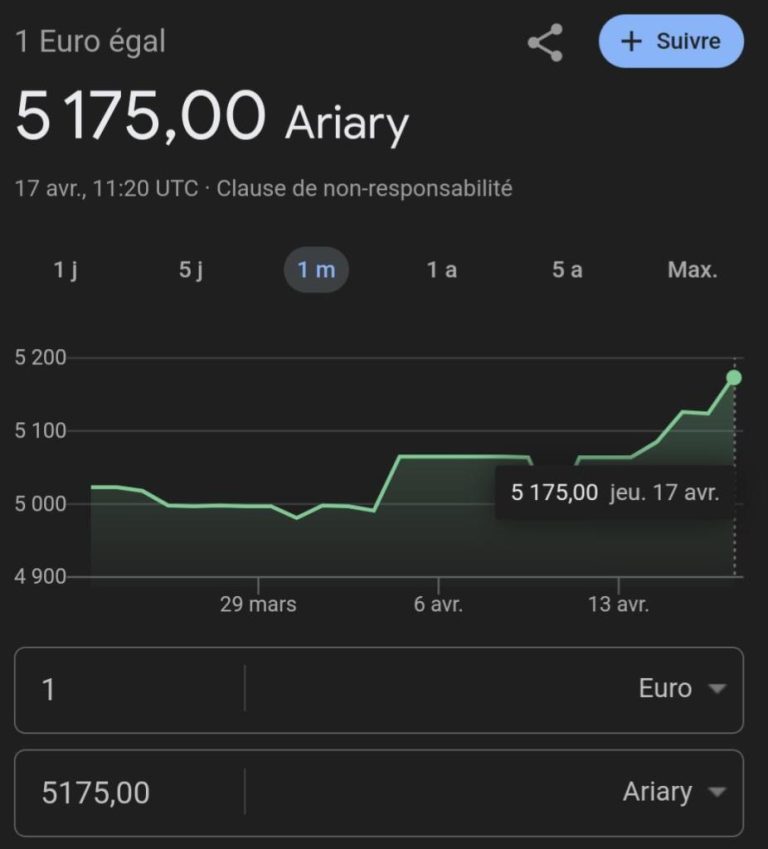Click the plus icon in Suivre
Image resolution: width=768 pixels, height=849 pixels.
point(631,42)
